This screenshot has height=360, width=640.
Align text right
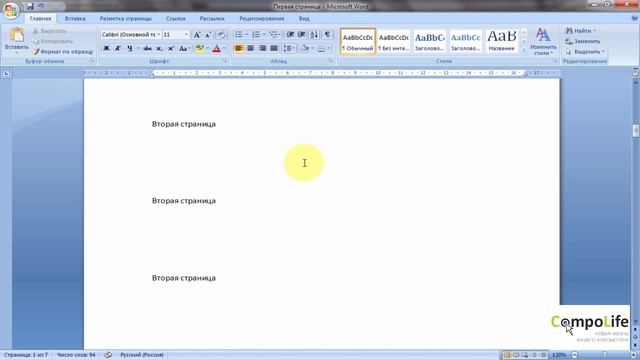point(262,49)
